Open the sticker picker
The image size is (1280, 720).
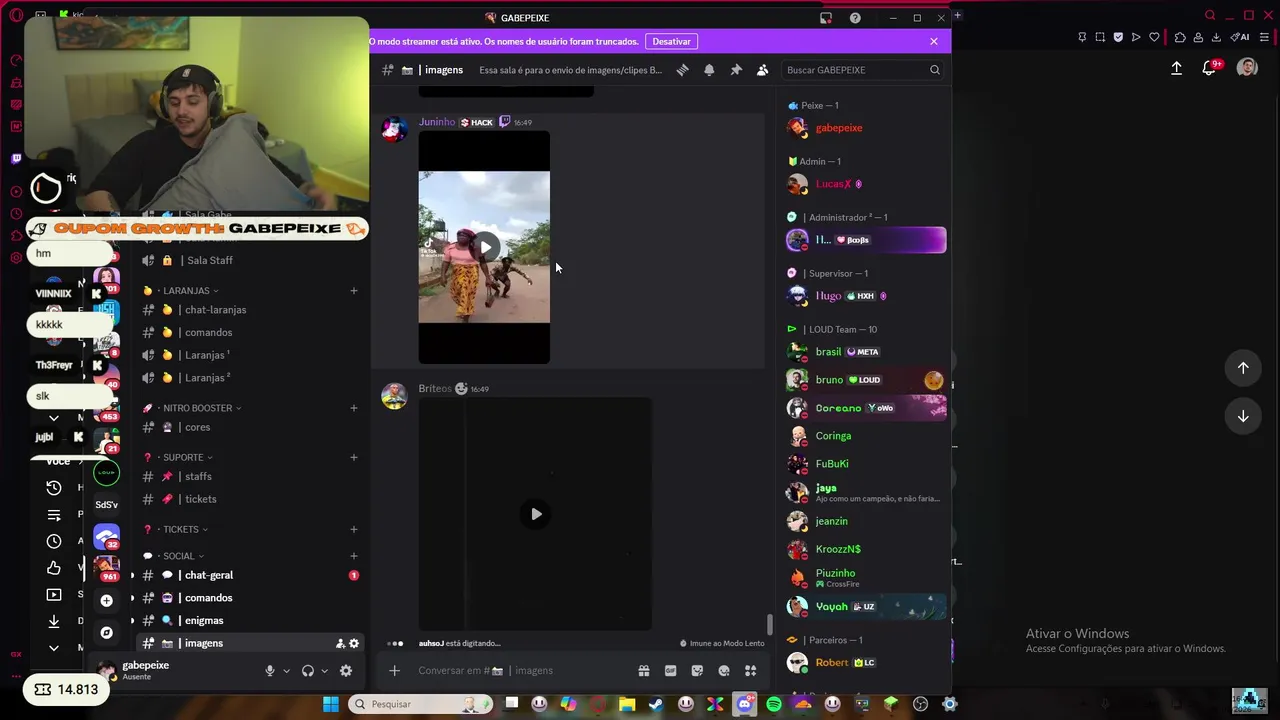697,671
